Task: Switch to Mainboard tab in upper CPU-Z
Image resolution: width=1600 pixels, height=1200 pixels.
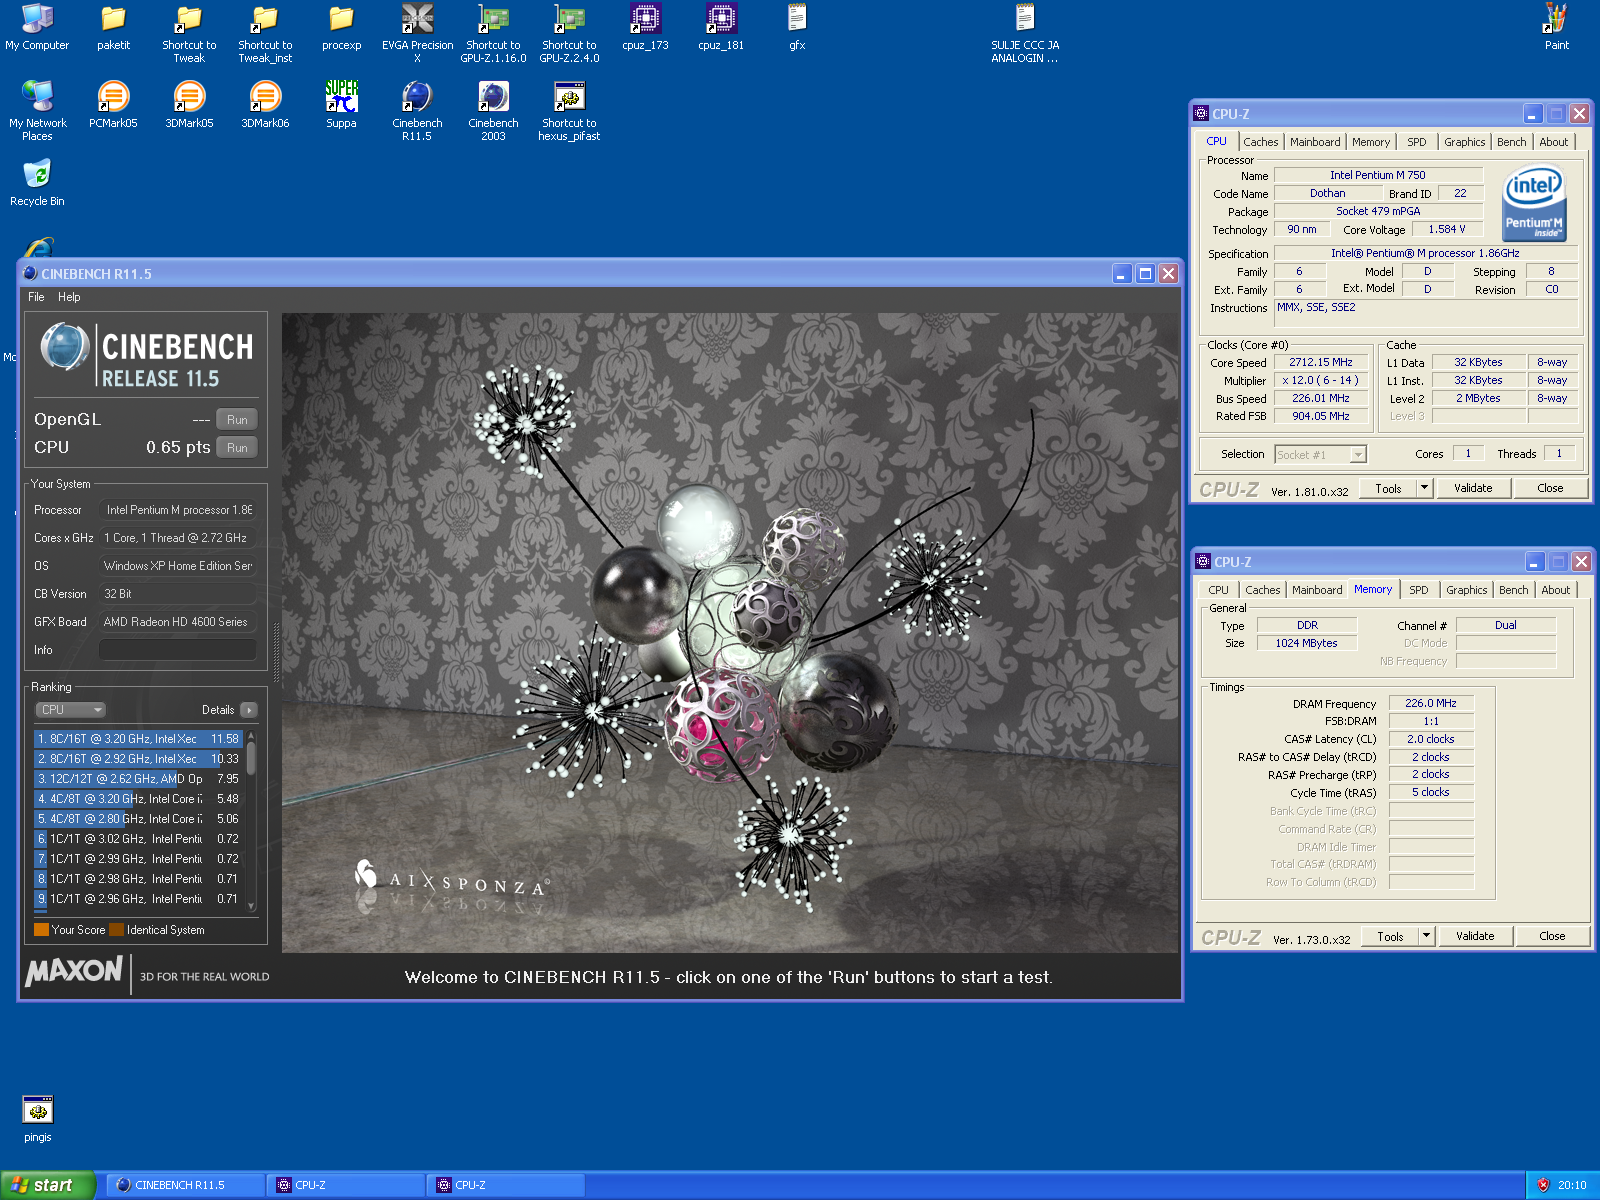Action: pos(1314,142)
